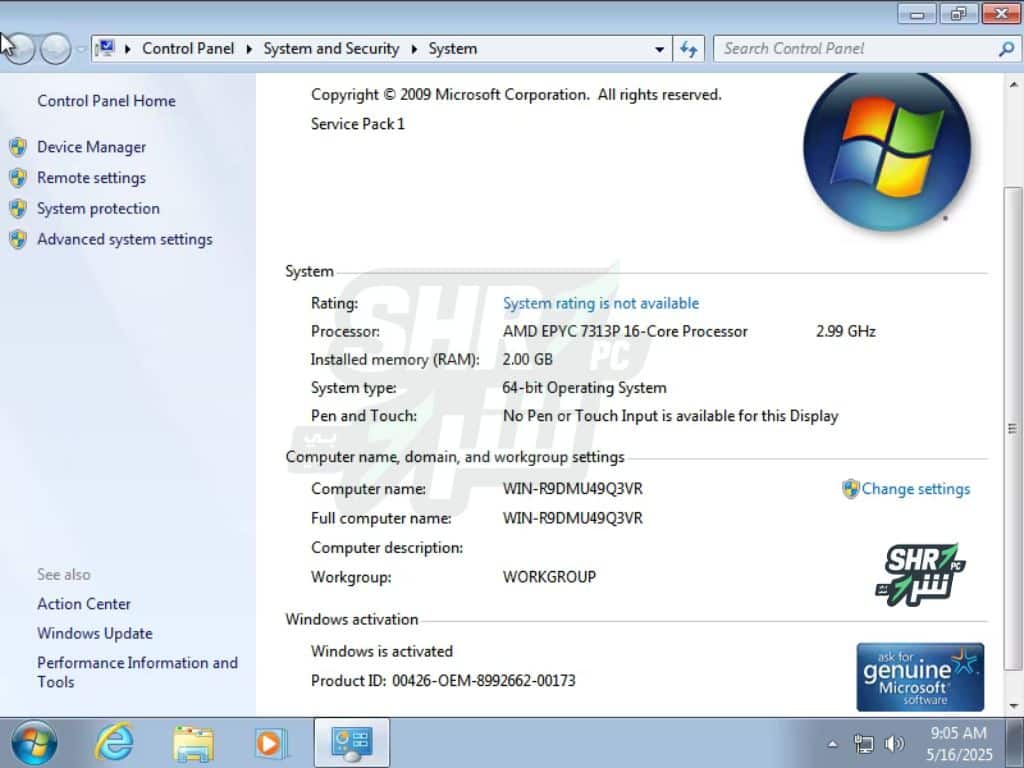
Task: Click the shield icon next to Change settings
Action: pyautogui.click(x=850, y=488)
